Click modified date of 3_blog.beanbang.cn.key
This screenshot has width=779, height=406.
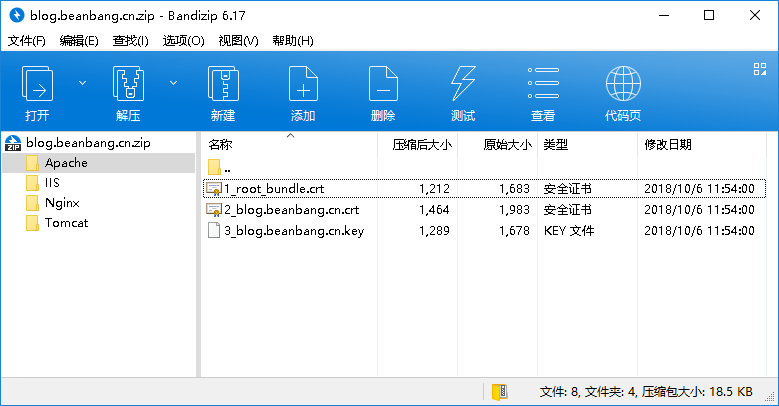pyautogui.click(x=700, y=231)
